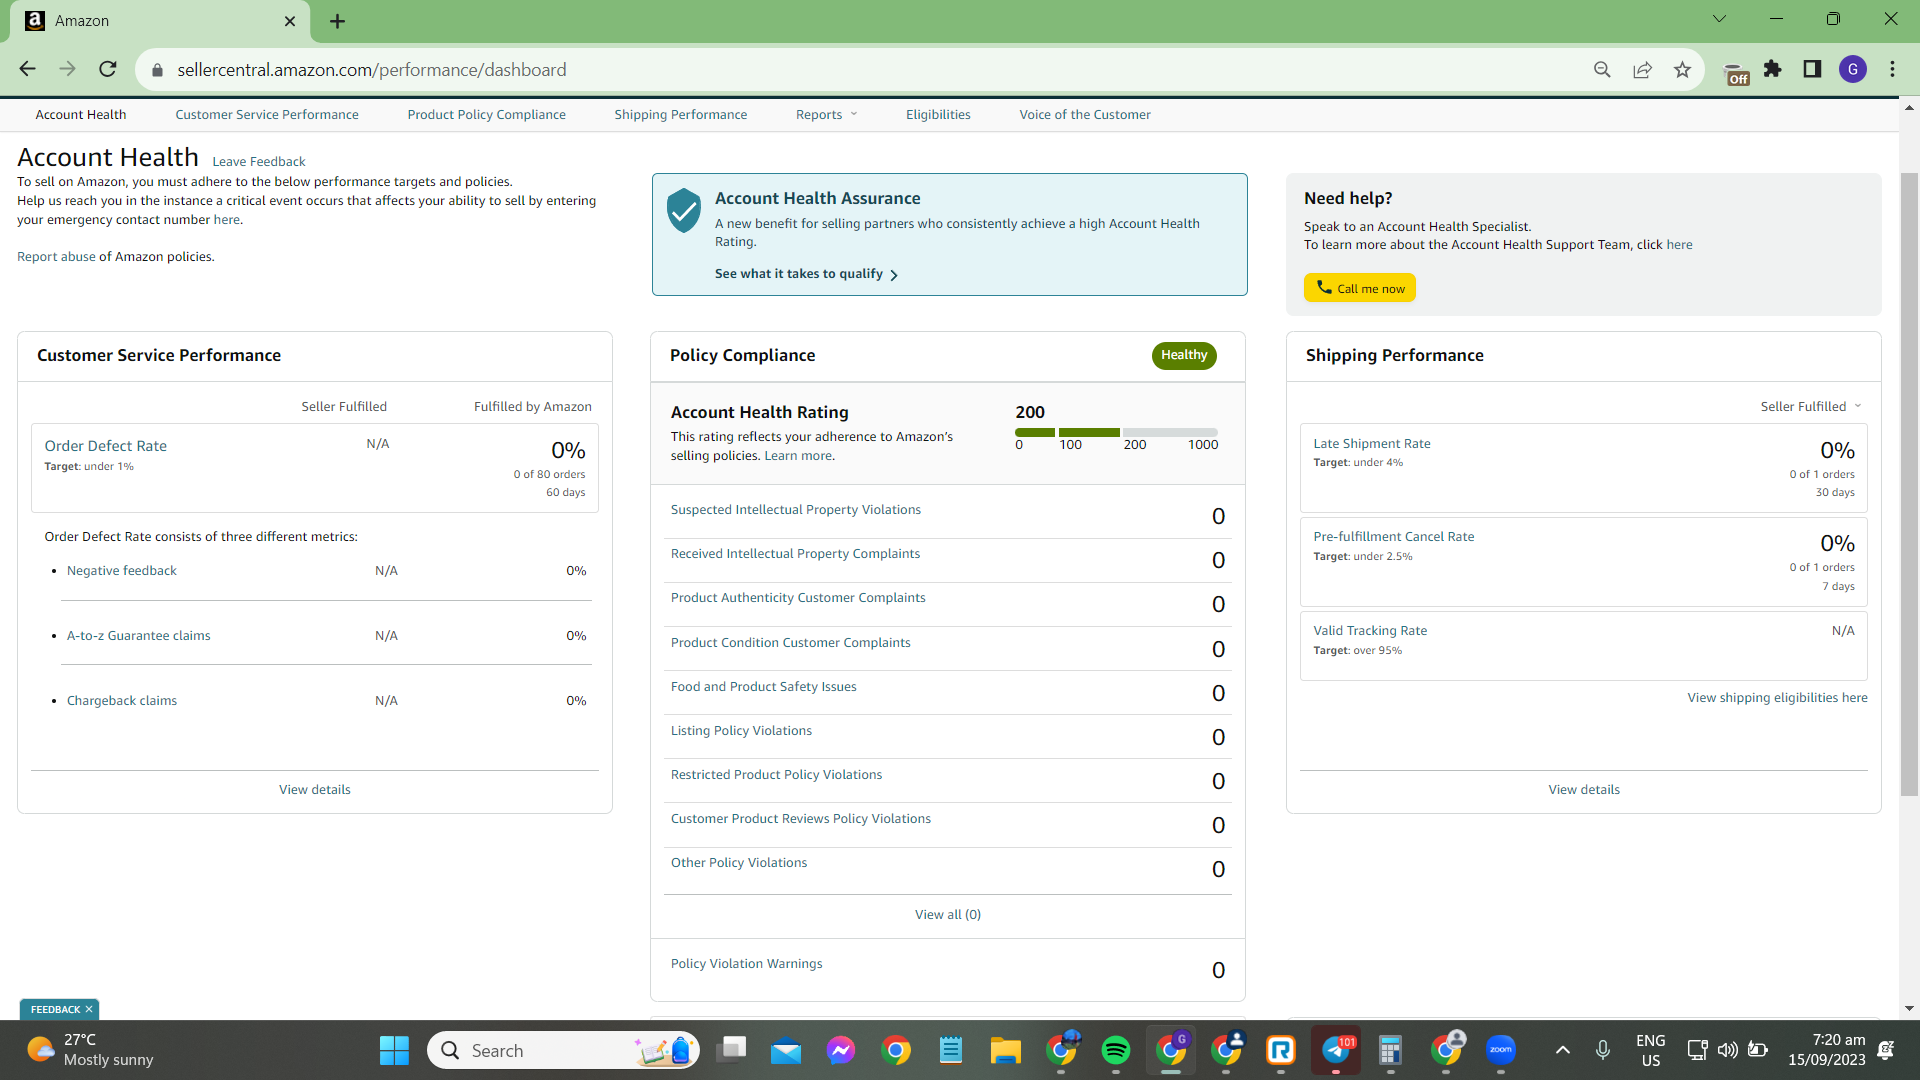Close the FEEDBACK tab widget

point(89,1009)
